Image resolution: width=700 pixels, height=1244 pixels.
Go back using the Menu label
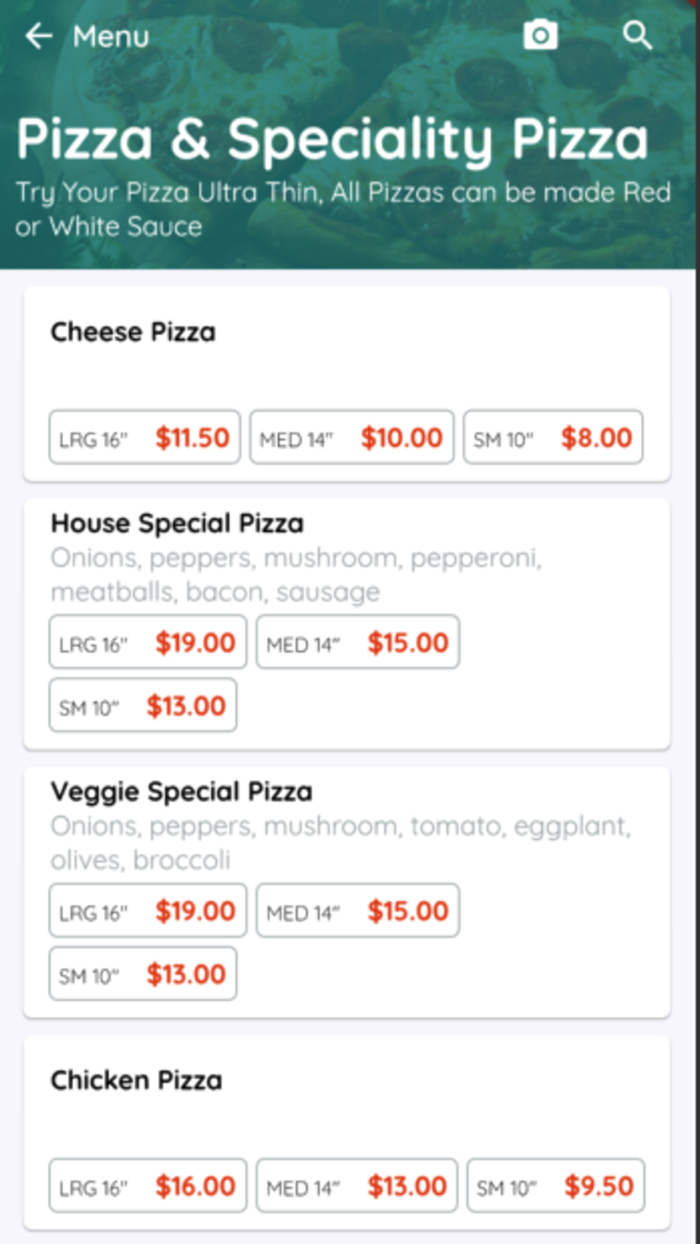(110, 37)
